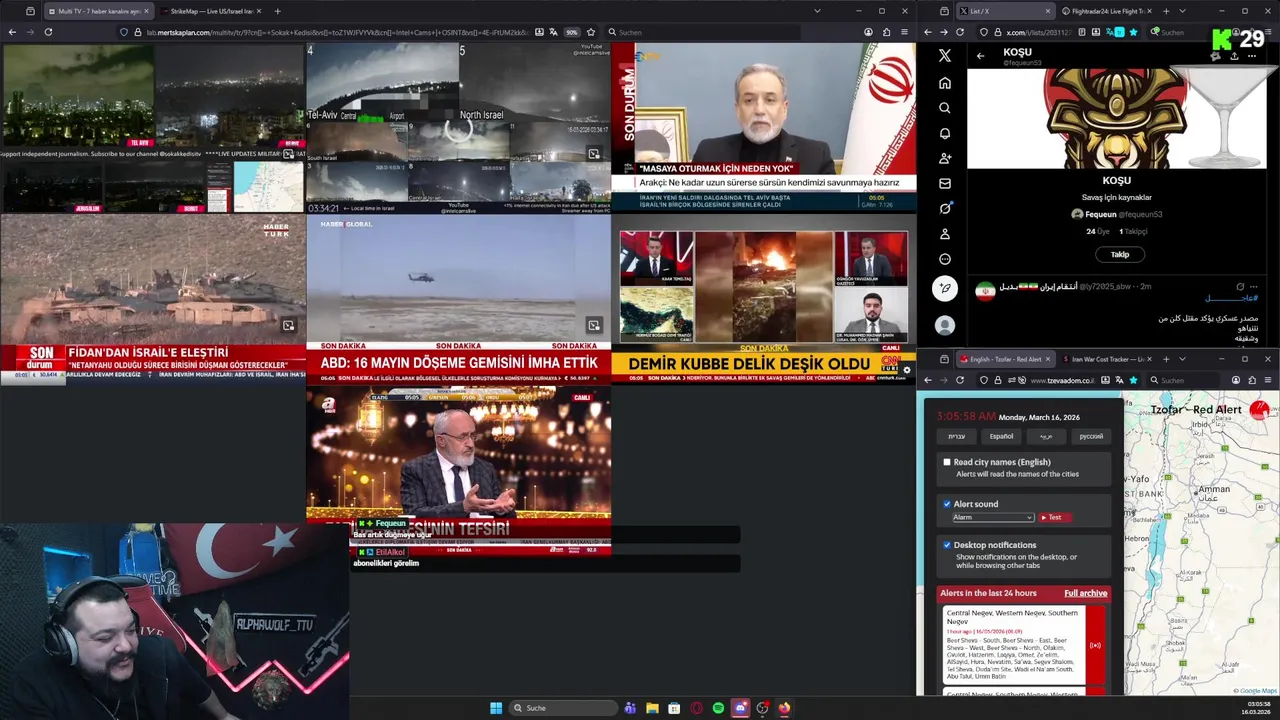Open the Alarm sound dropdown
1280x720 pixels.
(x=992, y=517)
